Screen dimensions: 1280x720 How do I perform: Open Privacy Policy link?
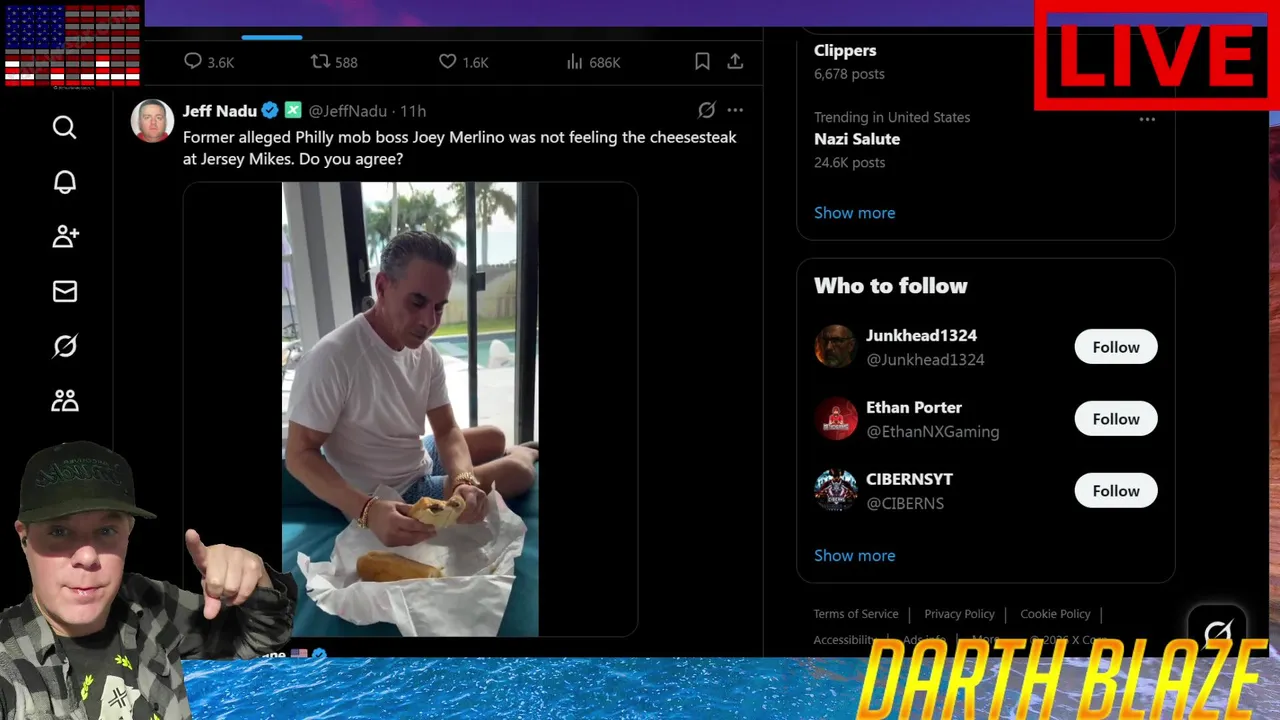[x=959, y=614]
